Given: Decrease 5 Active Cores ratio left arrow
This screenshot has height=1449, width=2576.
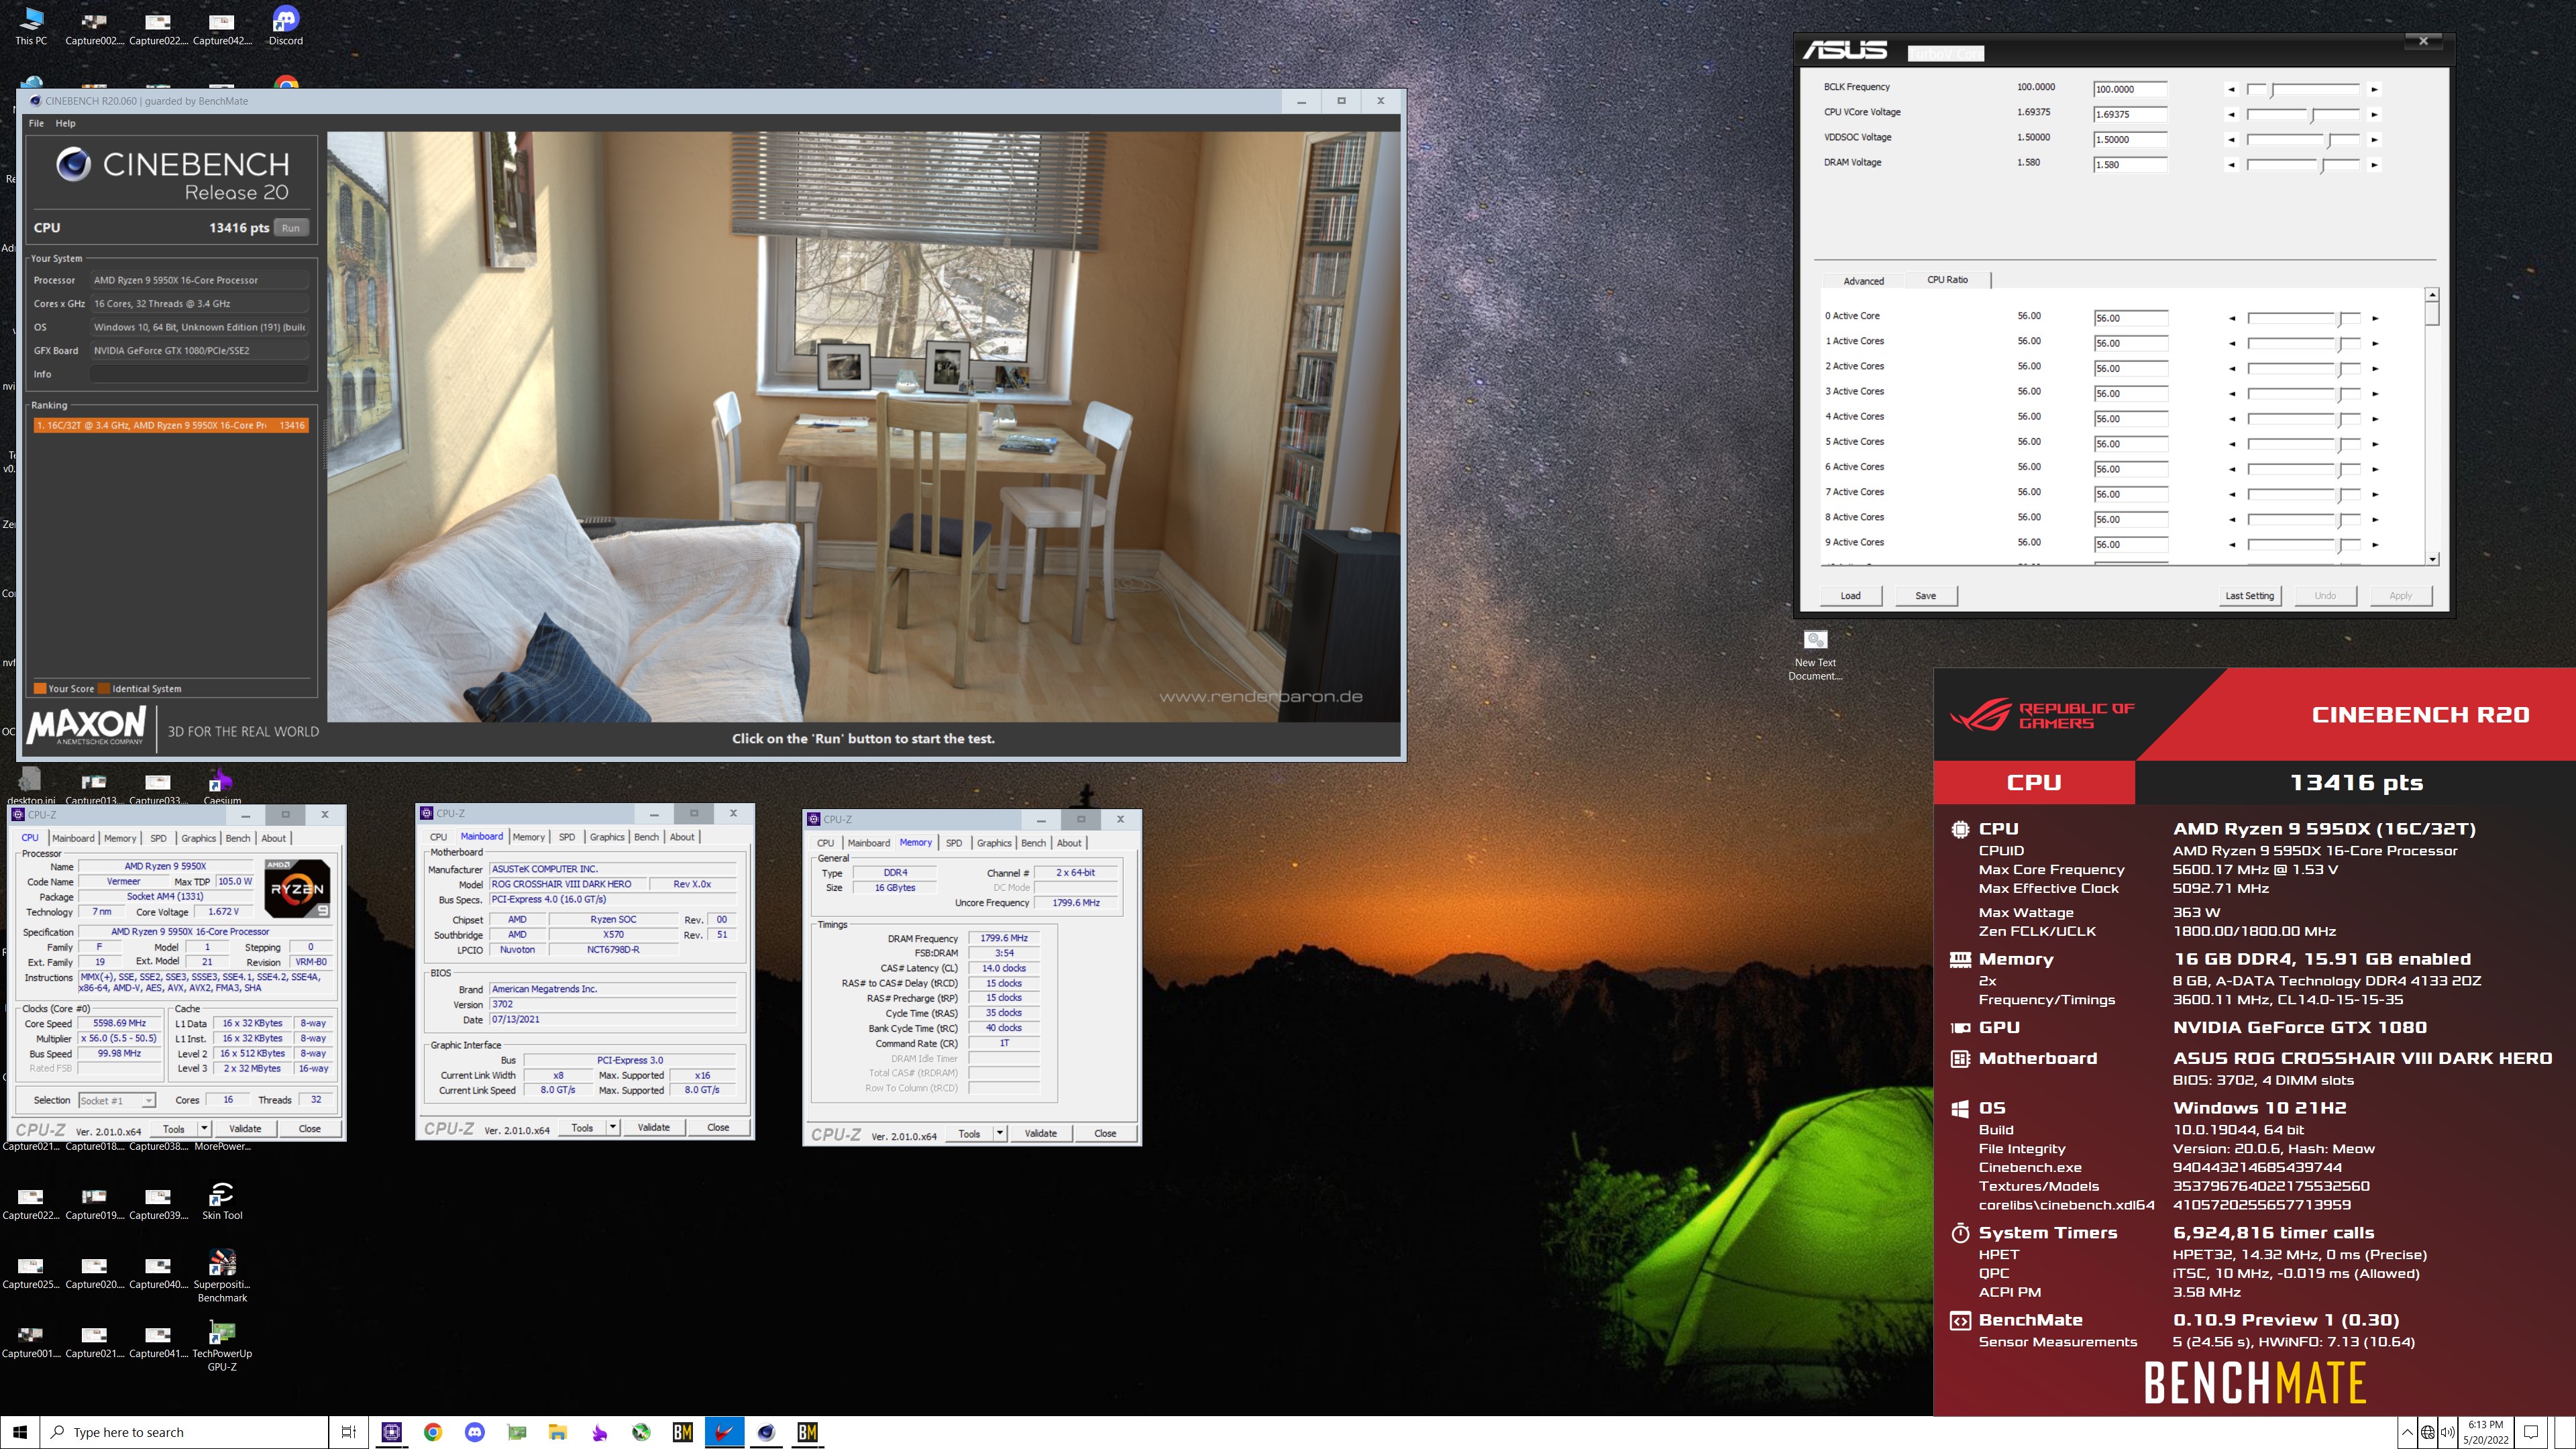Looking at the screenshot, I should coord(2231,444).
